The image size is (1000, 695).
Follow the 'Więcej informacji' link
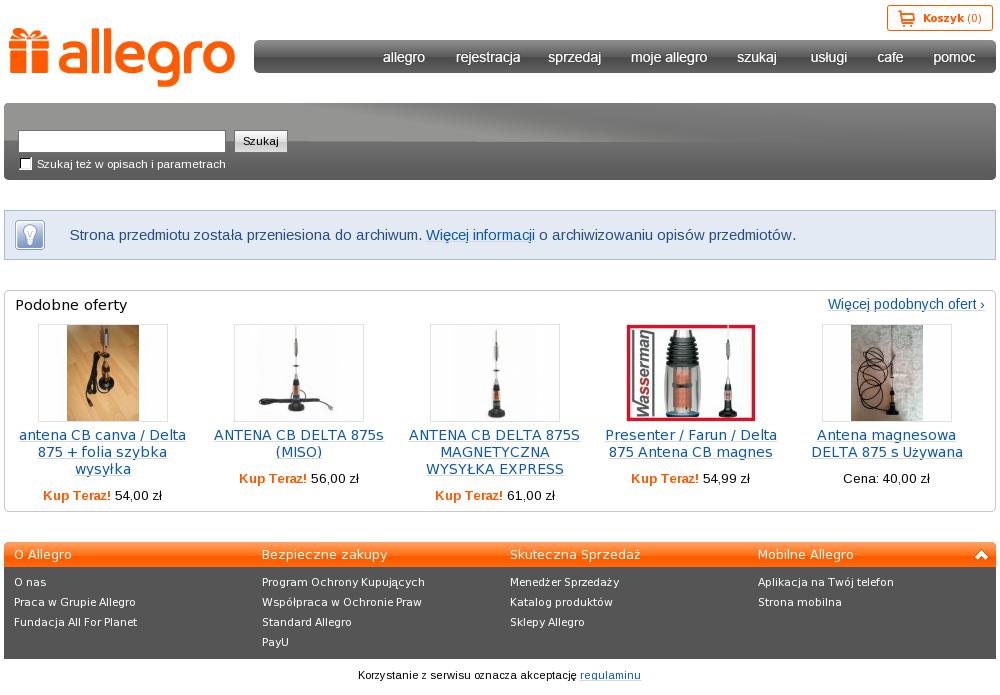point(480,235)
